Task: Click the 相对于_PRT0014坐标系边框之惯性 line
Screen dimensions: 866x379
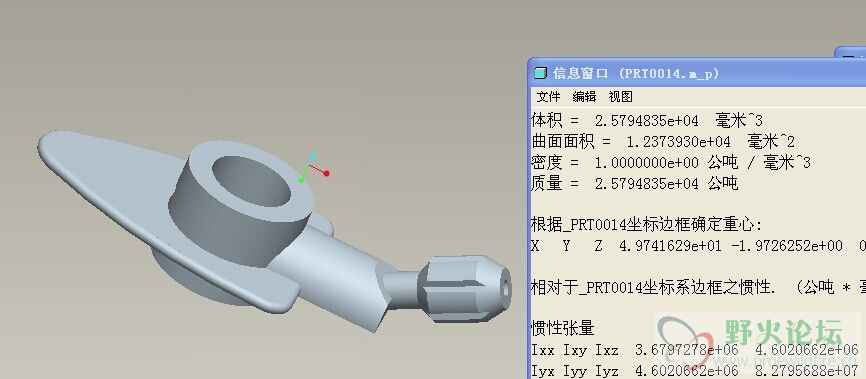Action: [x=699, y=287]
